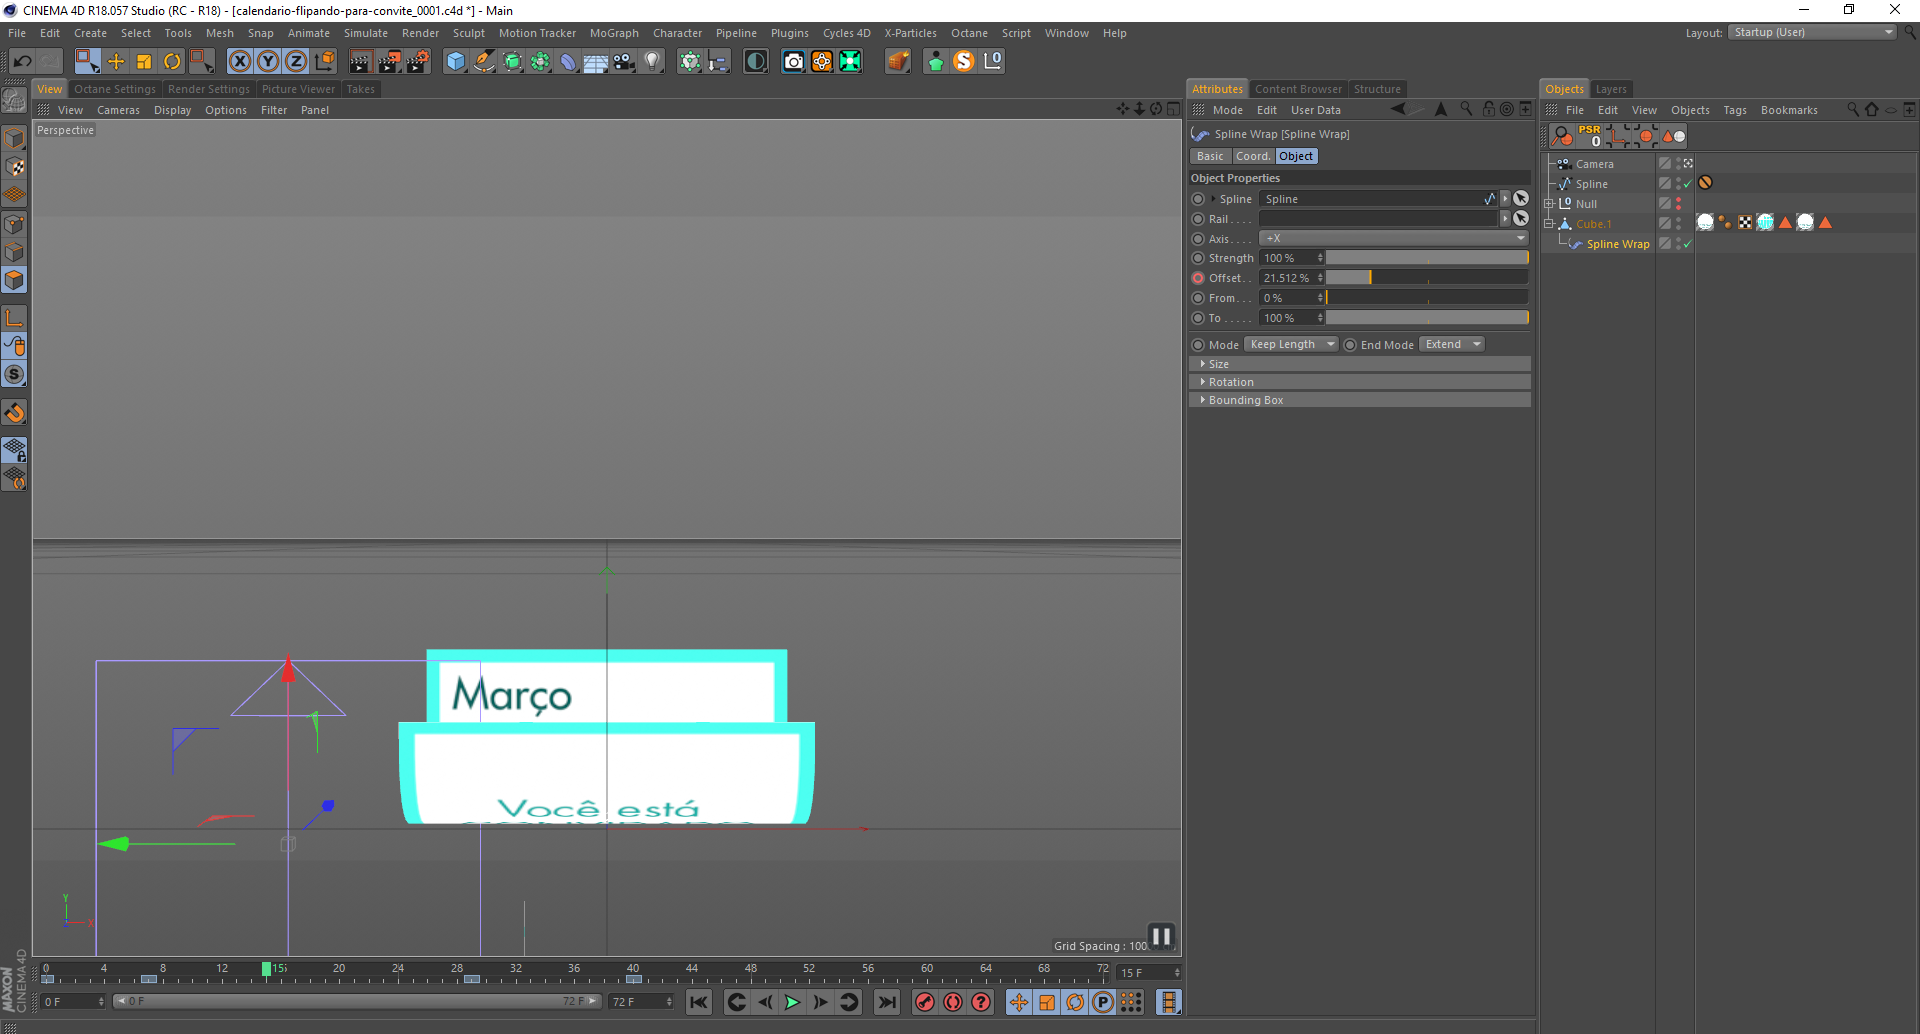Screen dimensions: 1920x1034
Task: Click the Strength slider bar
Action: click(1428, 258)
